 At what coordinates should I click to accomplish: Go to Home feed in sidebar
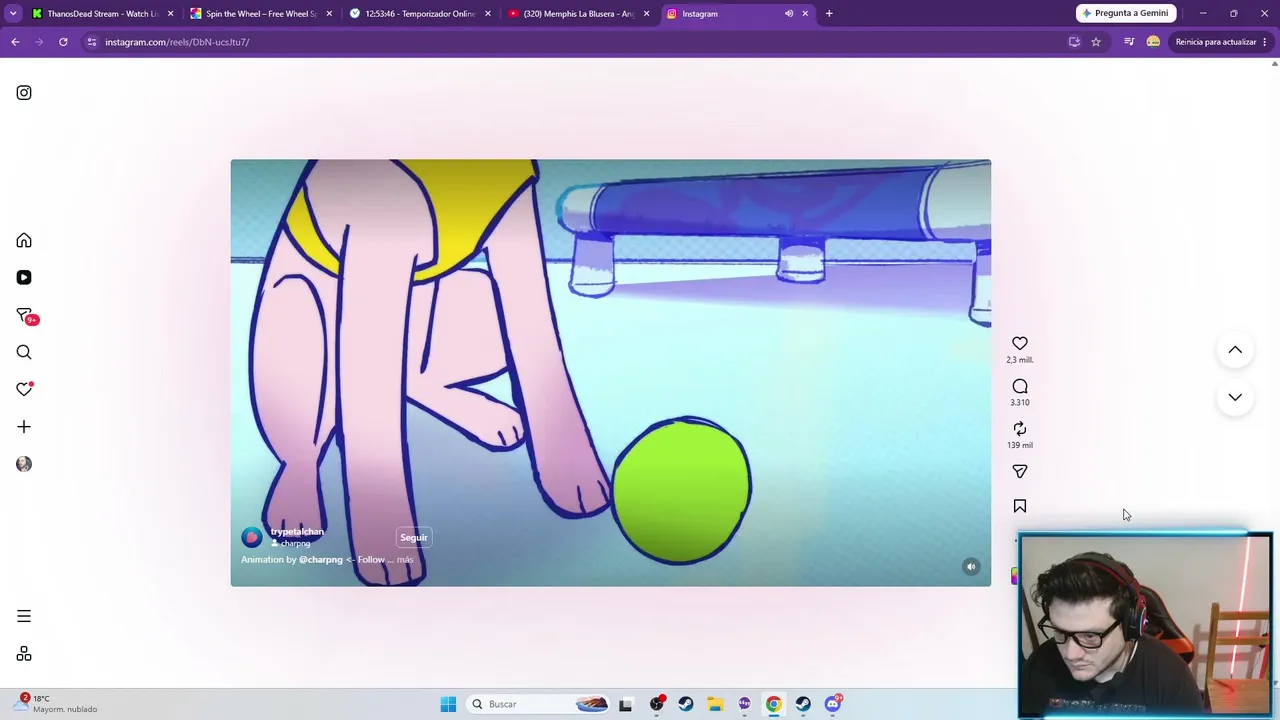pyautogui.click(x=24, y=241)
